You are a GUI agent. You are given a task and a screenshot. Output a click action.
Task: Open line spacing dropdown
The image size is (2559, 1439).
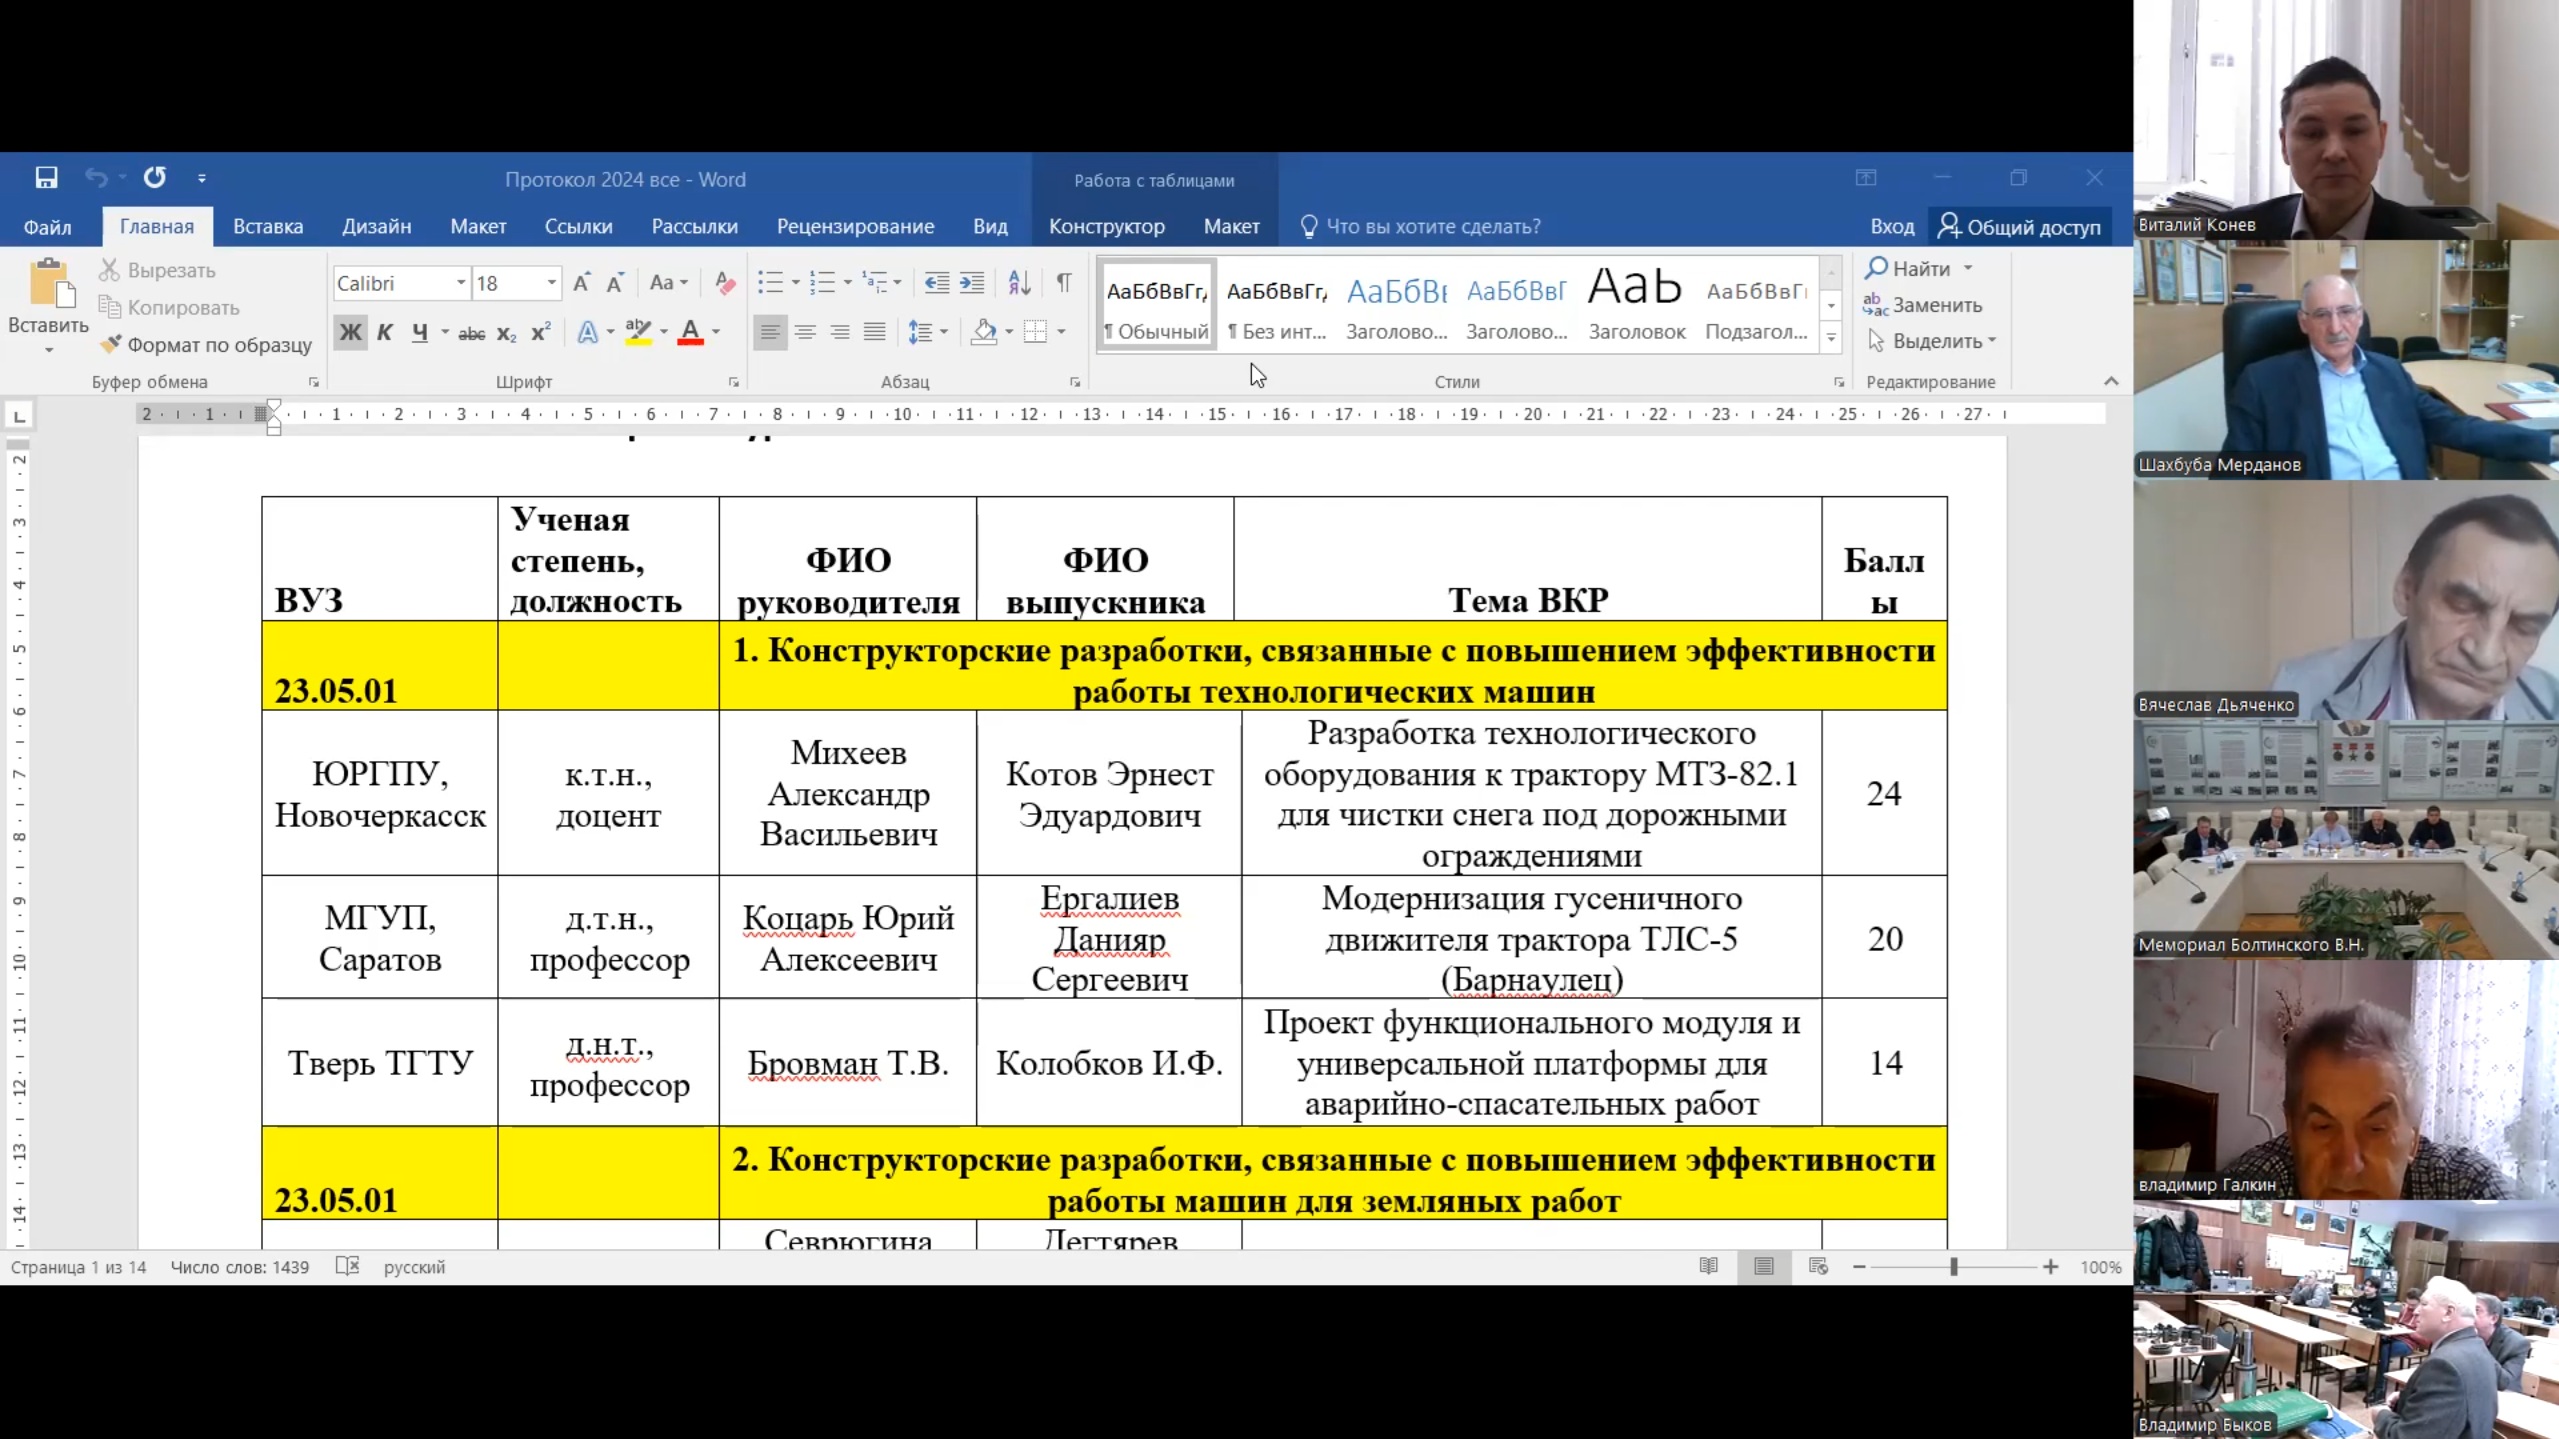(928, 332)
